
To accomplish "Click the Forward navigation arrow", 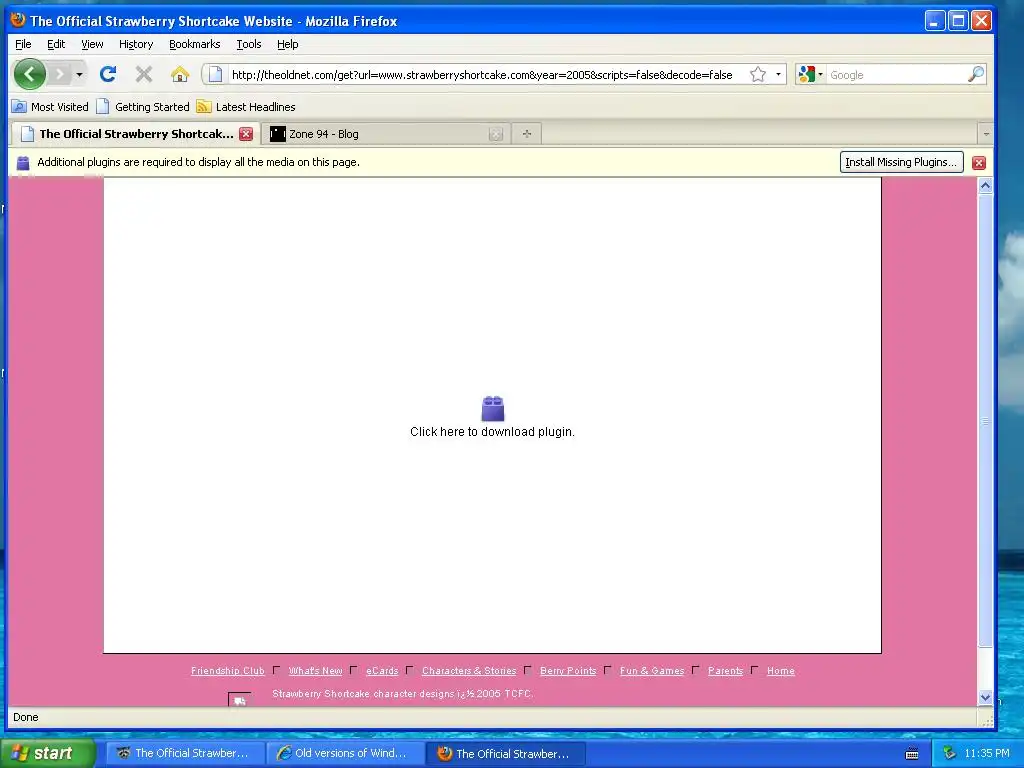I will click(59, 74).
